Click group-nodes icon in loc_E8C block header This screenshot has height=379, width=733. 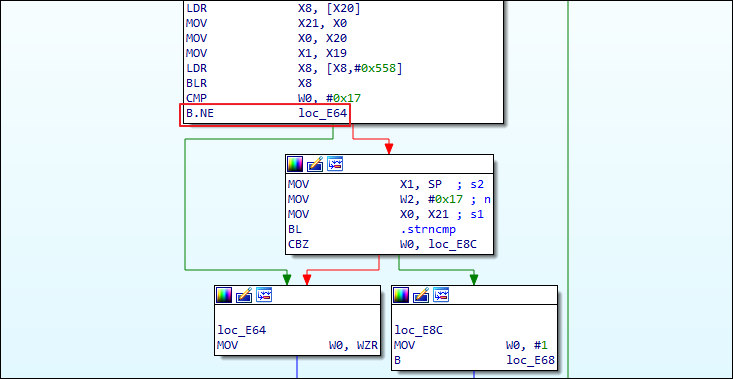pyautogui.click(x=441, y=295)
